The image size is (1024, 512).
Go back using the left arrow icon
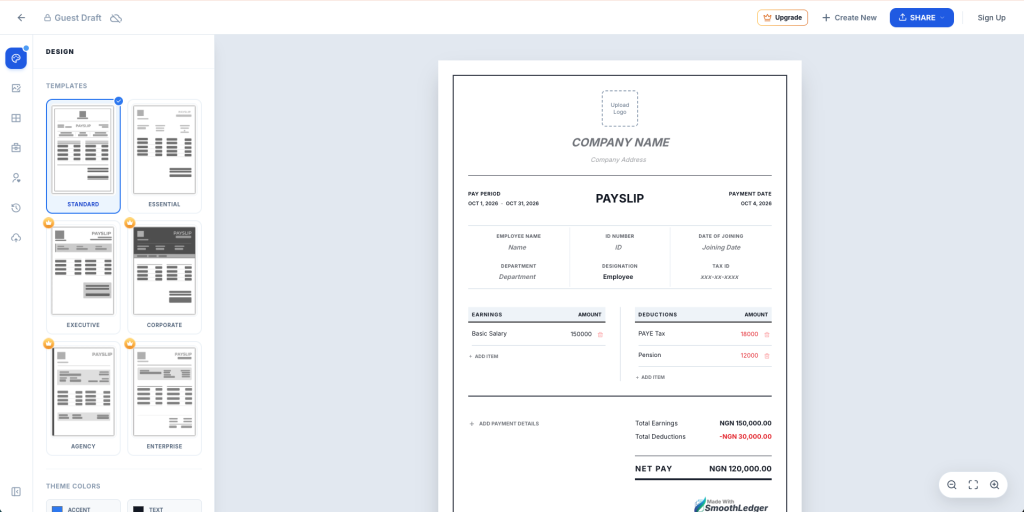click(x=22, y=18)
